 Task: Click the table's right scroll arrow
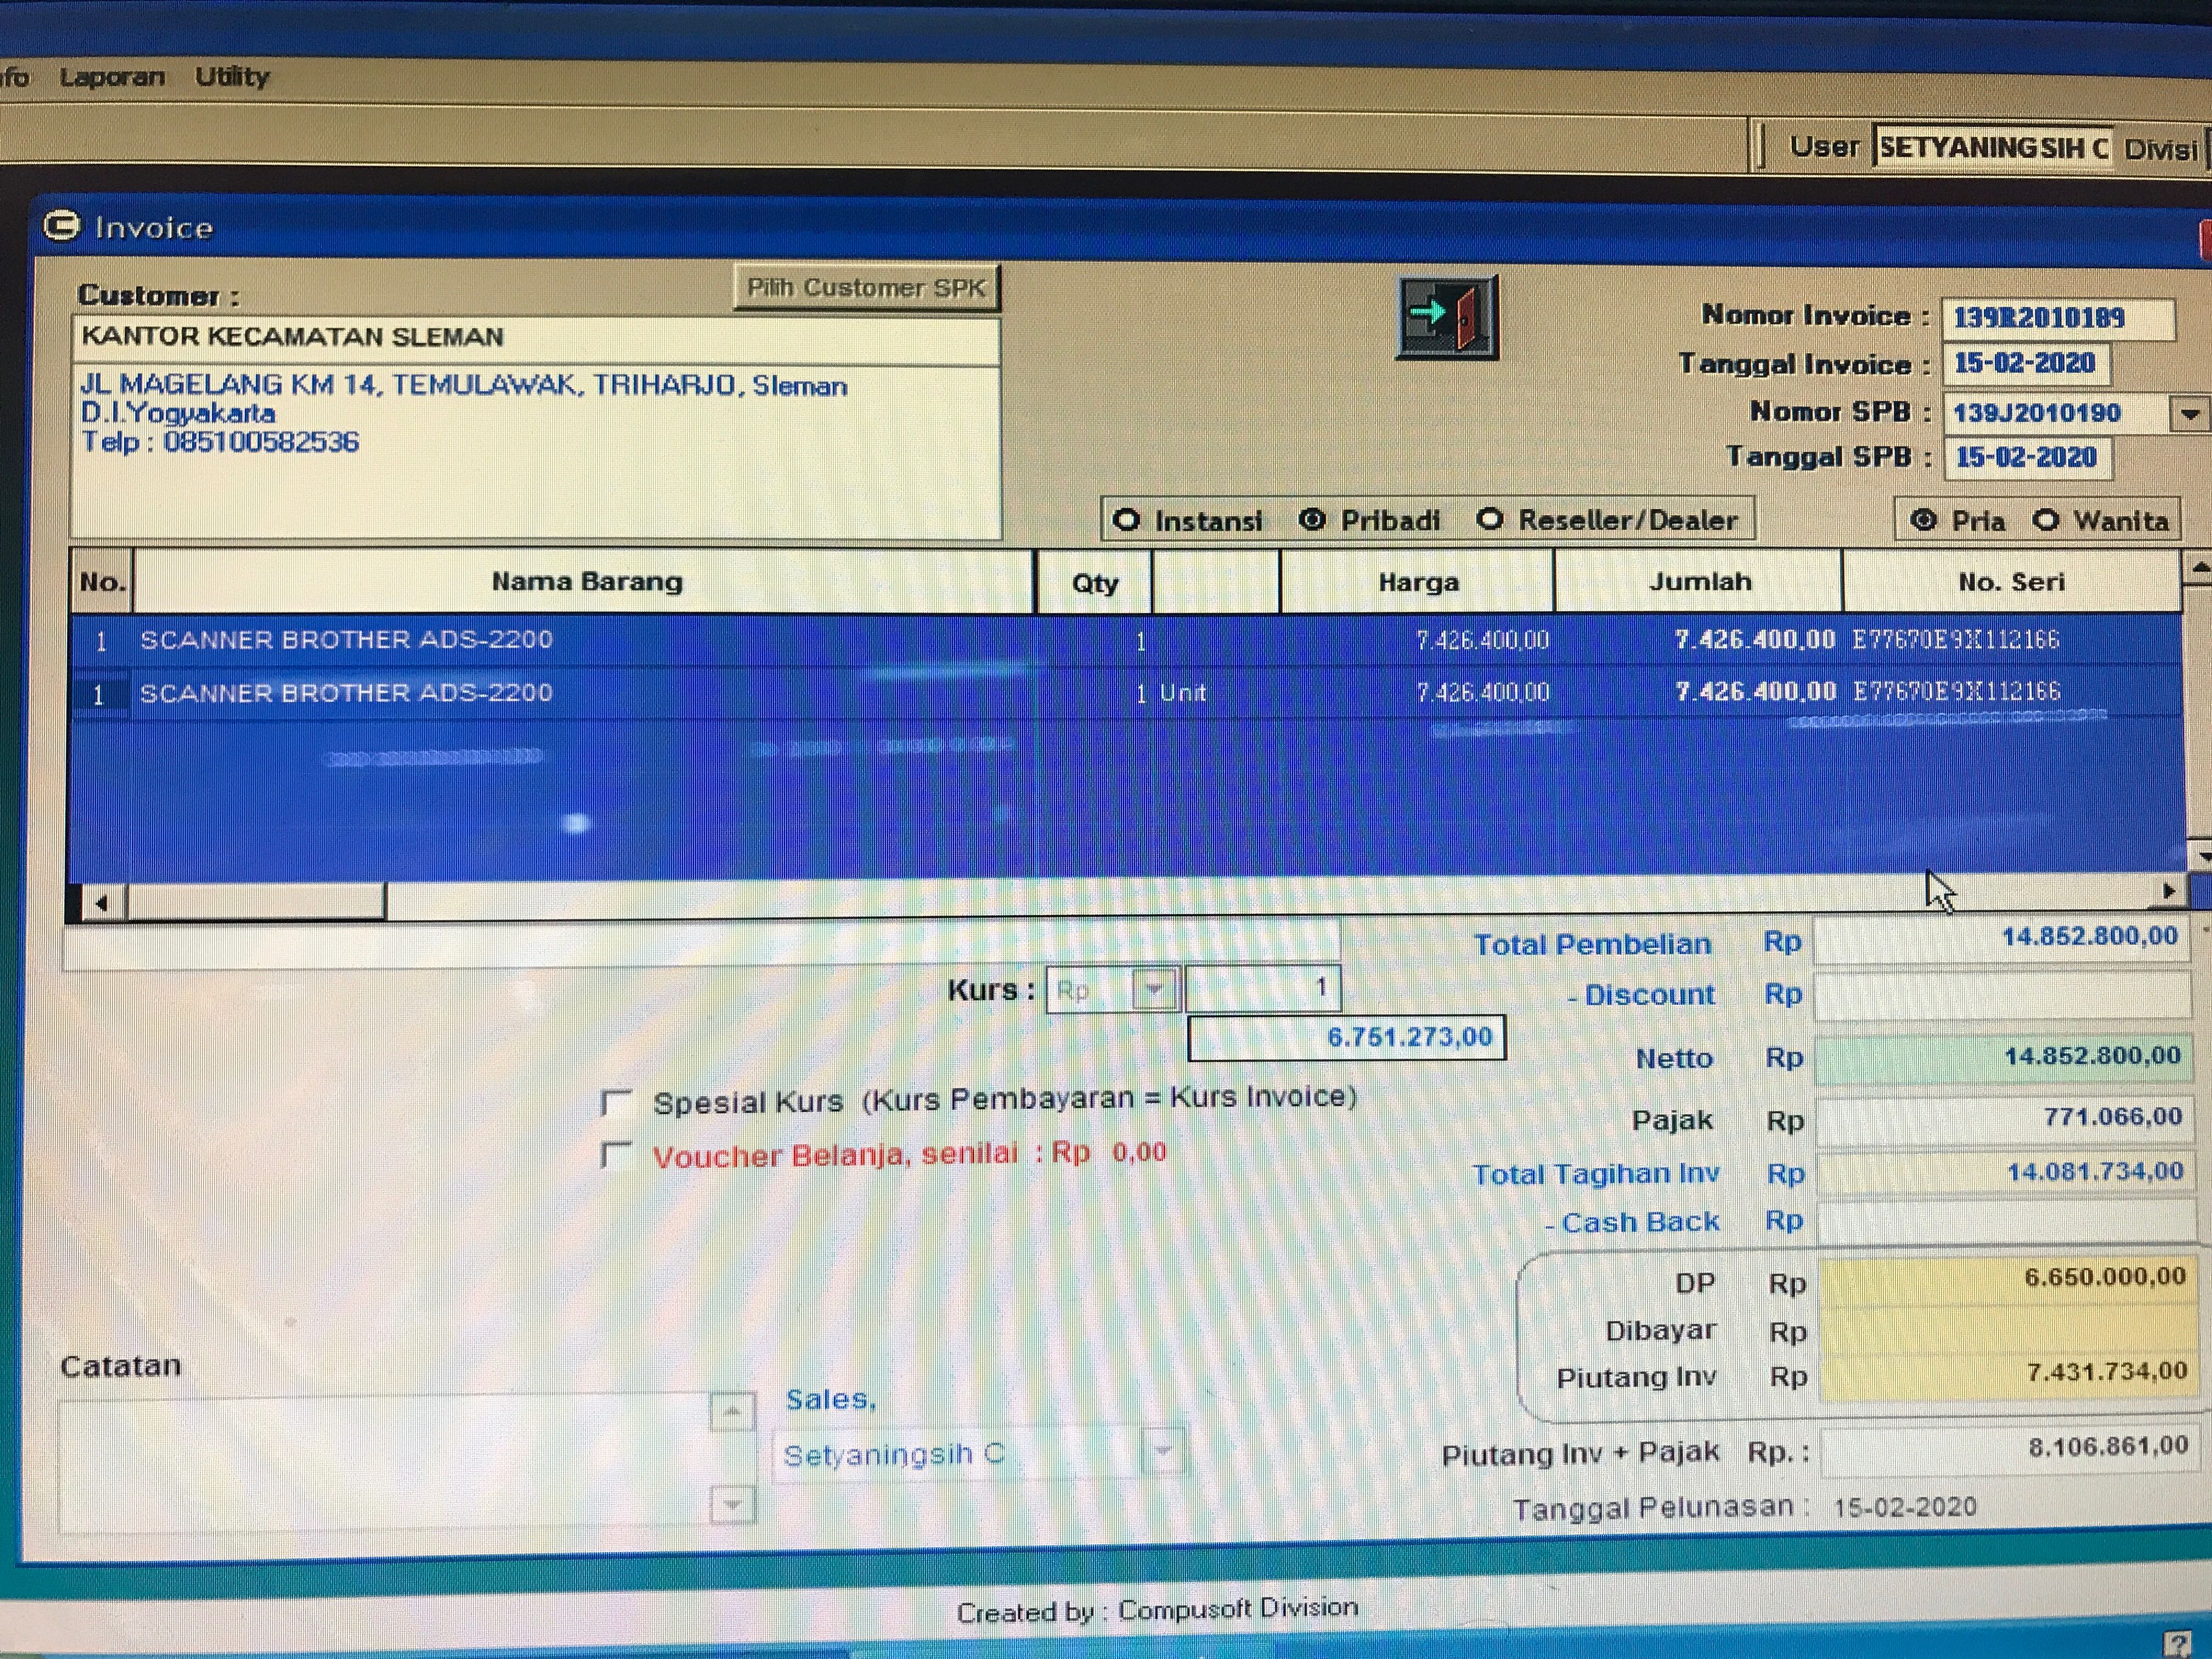(x=2167, y=890)
